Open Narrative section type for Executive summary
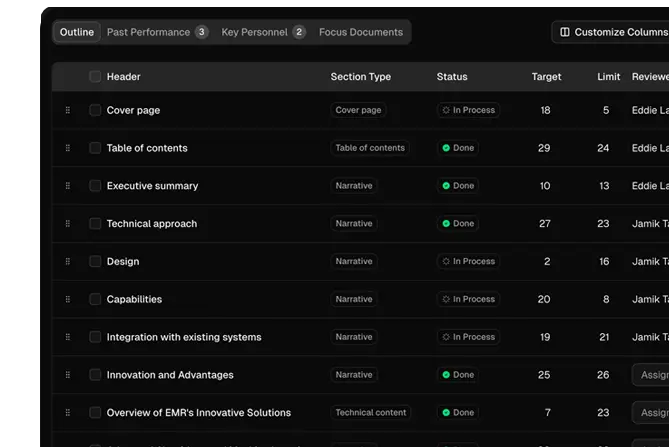Viewport: 669px width, 447px height. (354, 186)
